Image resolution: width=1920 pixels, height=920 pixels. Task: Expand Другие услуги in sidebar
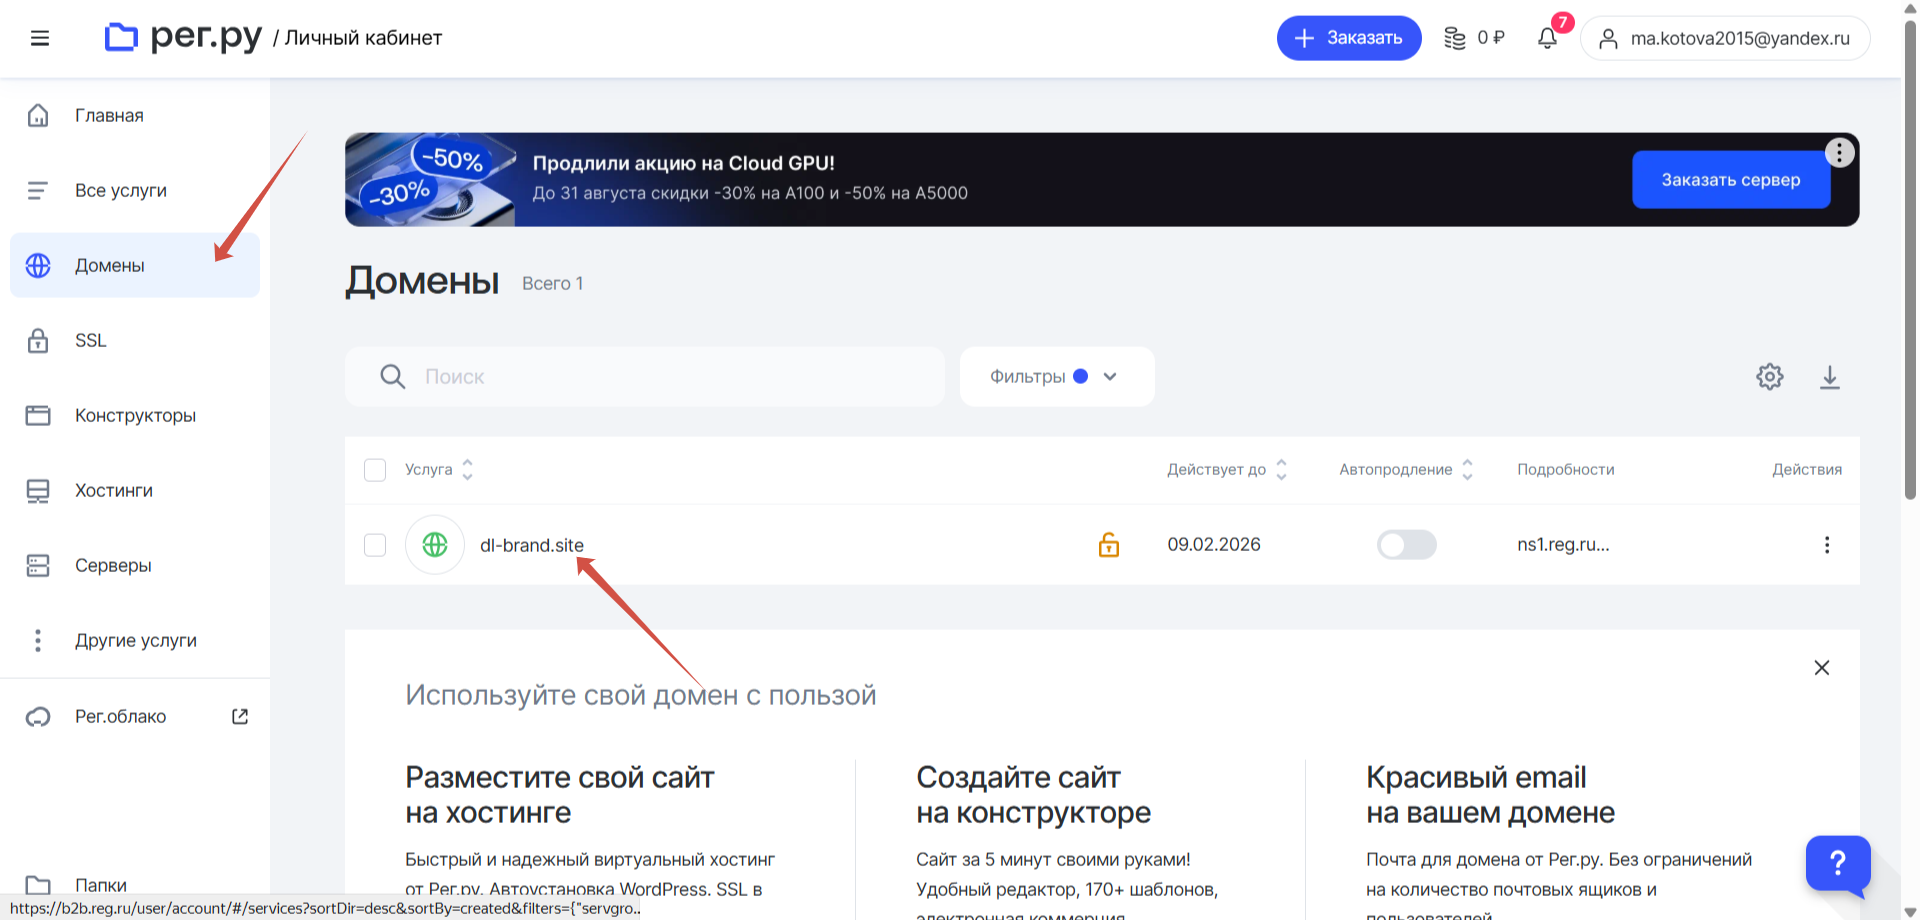(x=135, y=640)
